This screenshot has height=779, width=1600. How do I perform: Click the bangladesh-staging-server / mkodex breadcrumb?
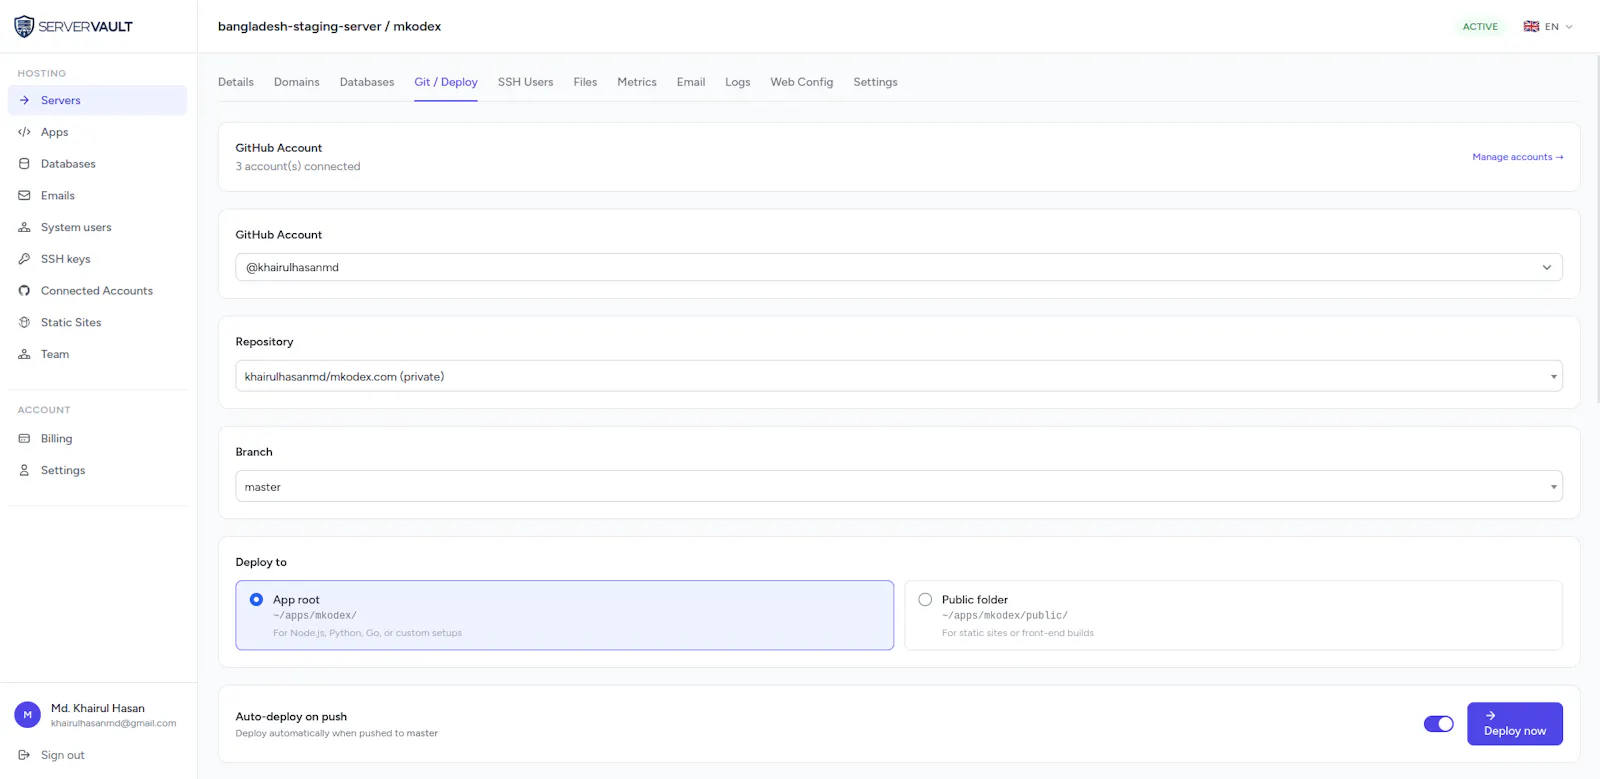[329, 26]
